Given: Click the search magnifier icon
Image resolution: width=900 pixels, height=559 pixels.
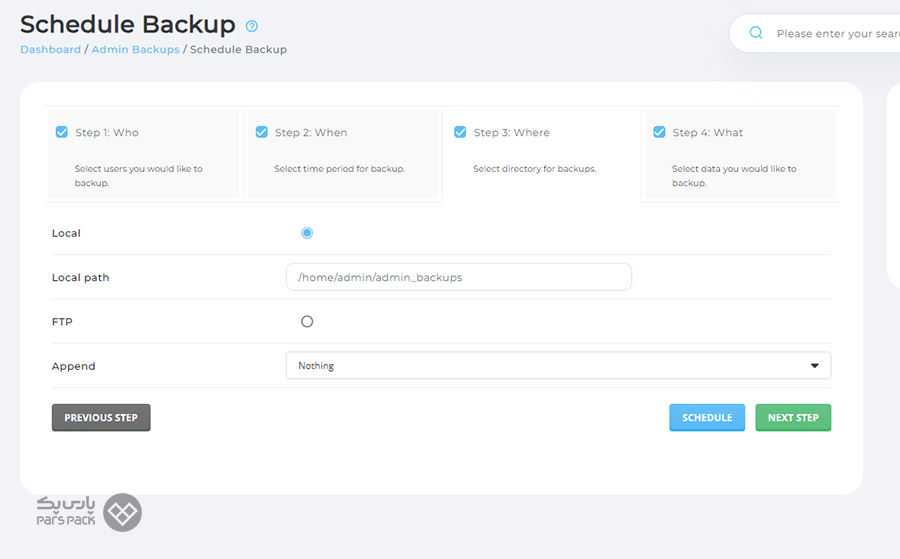Looking at the screenshot, I should pyautogui.click(x=756, y=33).
